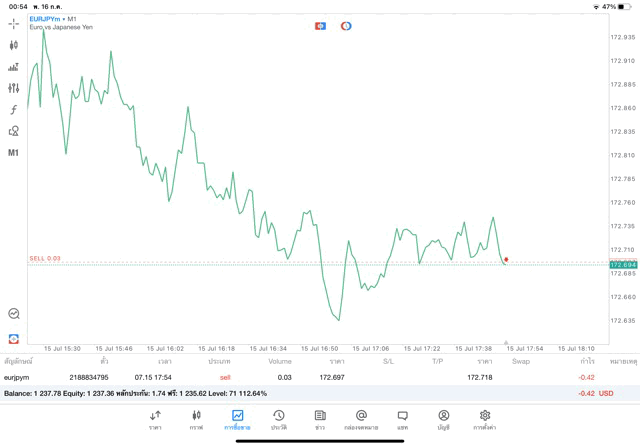Viewport: 640px width, 447px height.
Task: Tap the blue trade panel icon above chart
Action: coord(320,25)
